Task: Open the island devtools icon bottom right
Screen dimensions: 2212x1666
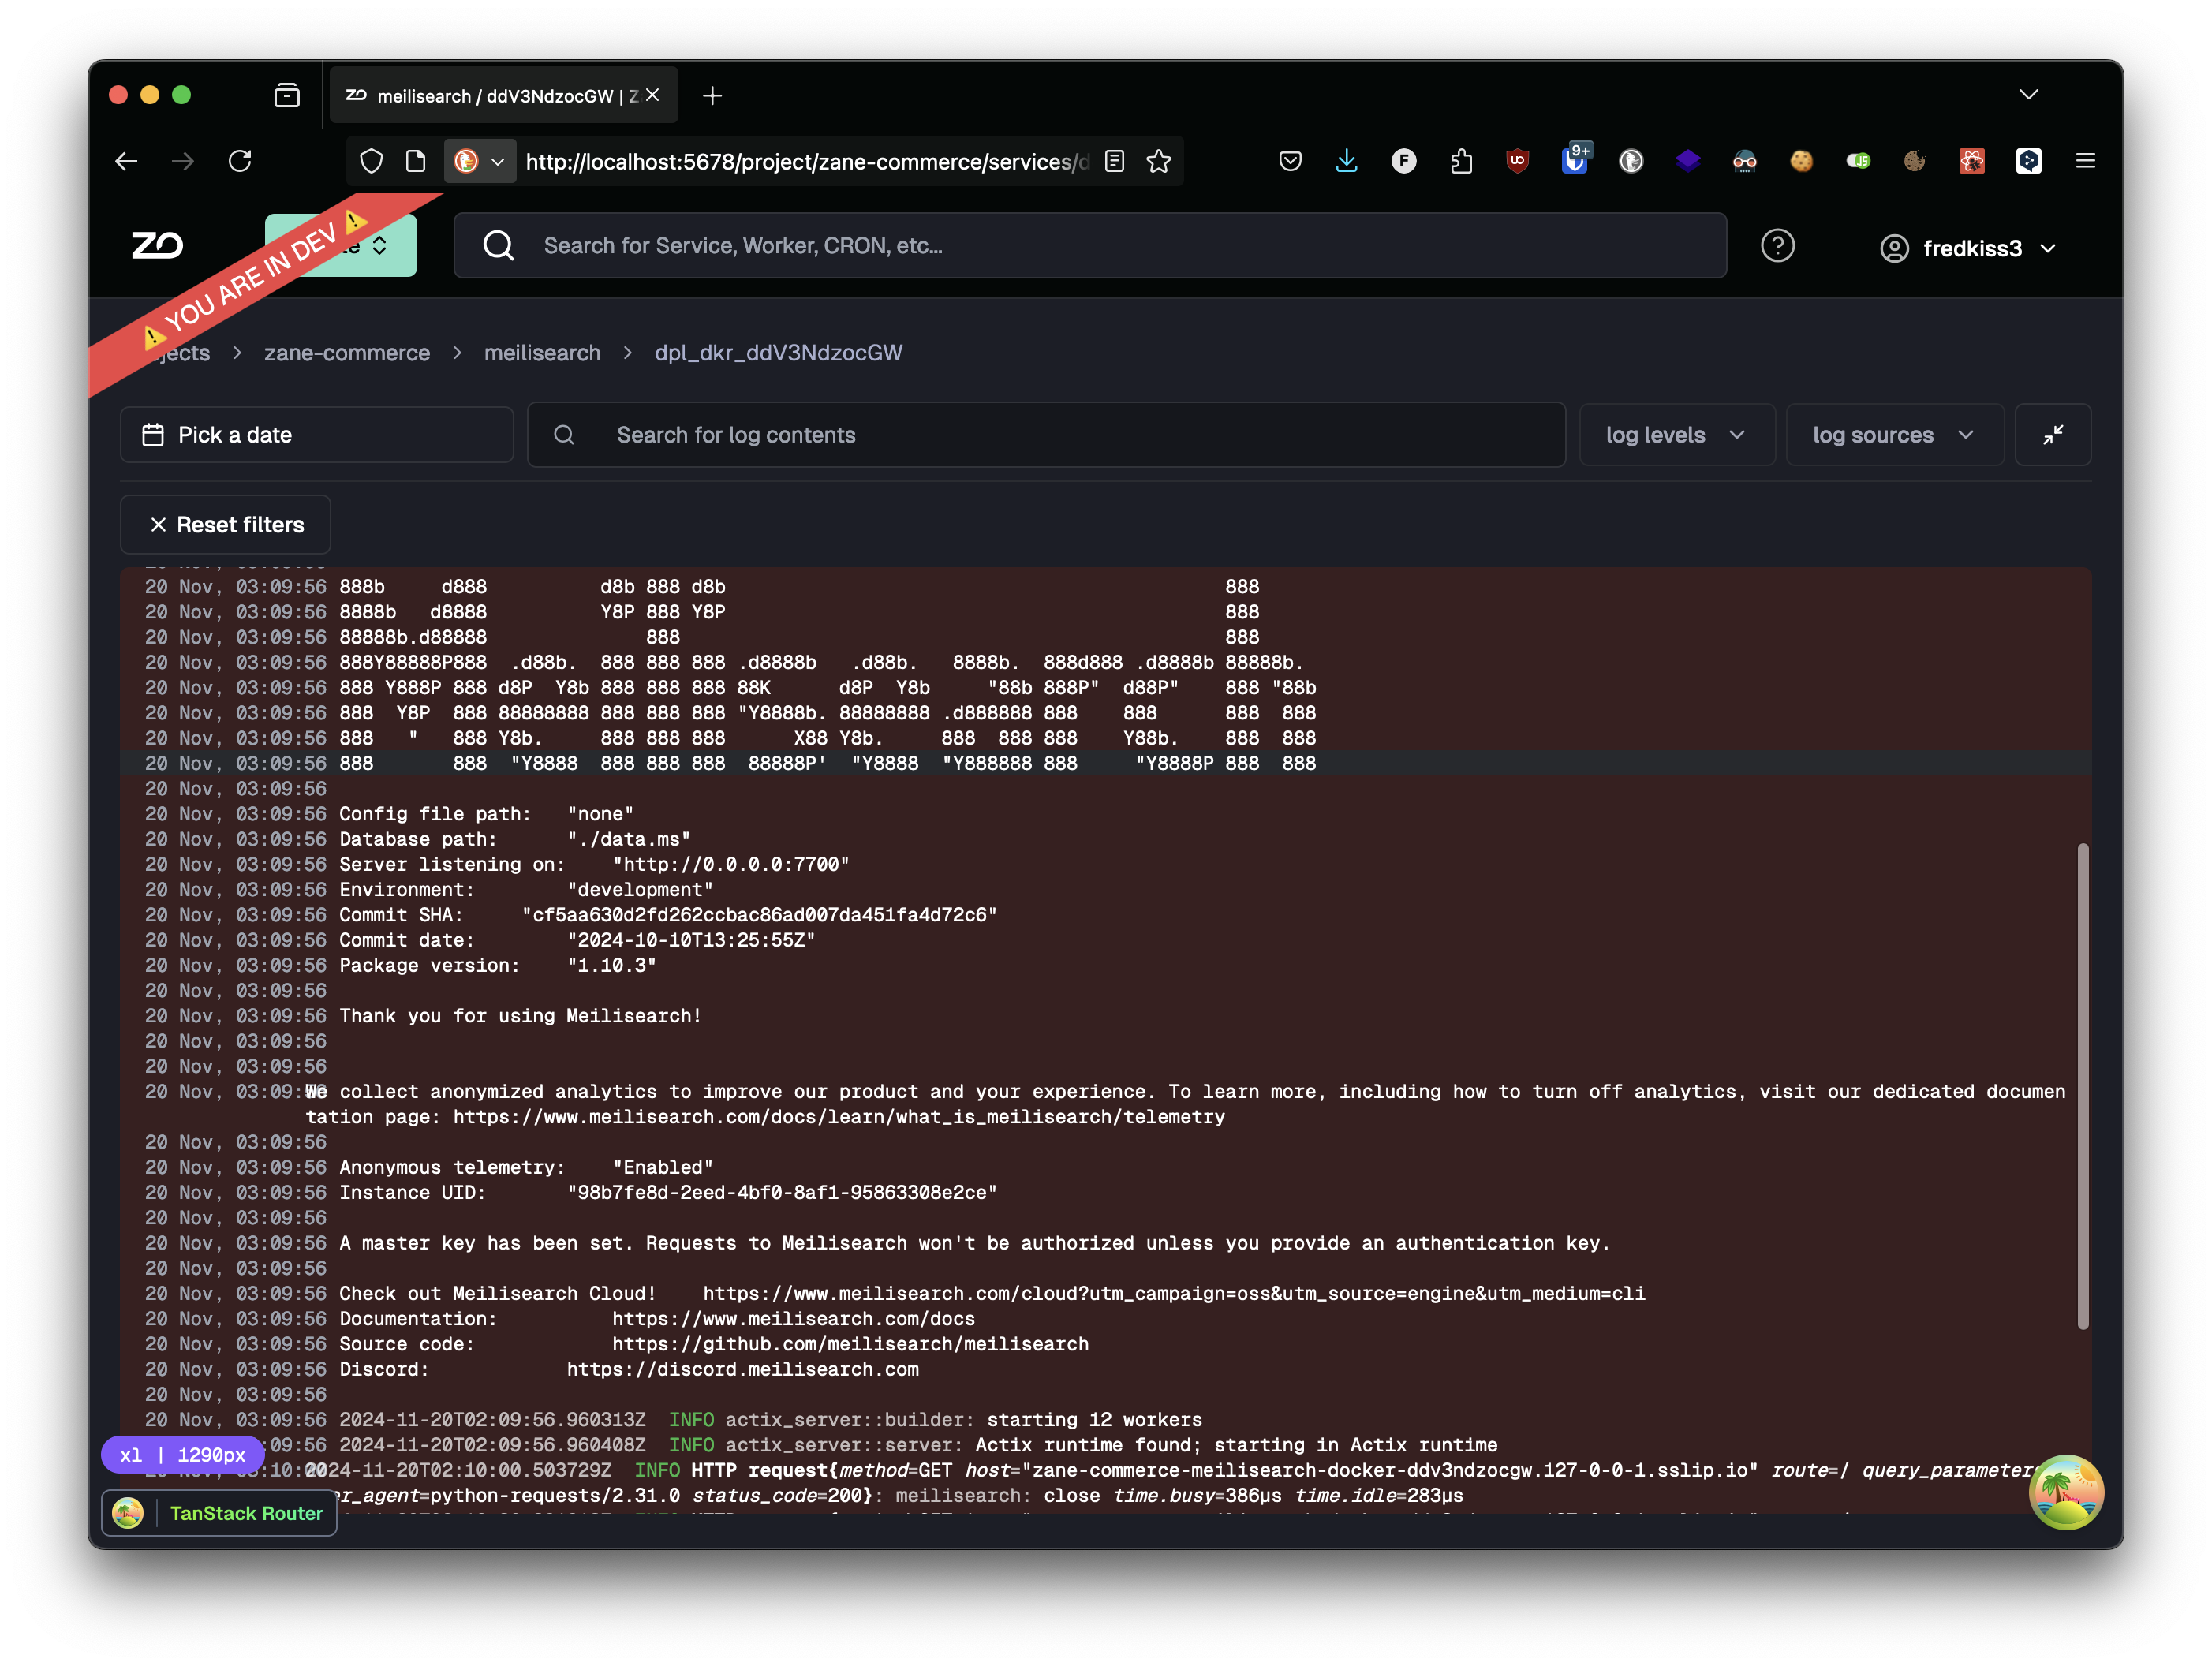Action: pyautogui.click(x=2065, y=1491)
